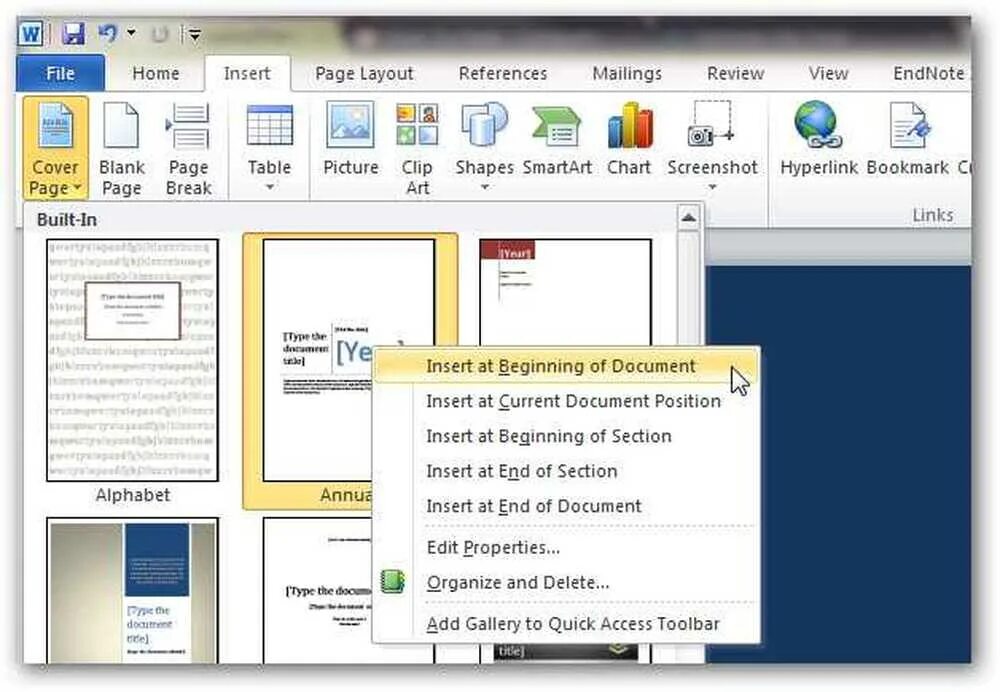Insert a Page Break
Viewport: 1000px width, 692px height.
click(x=188, y=149)
